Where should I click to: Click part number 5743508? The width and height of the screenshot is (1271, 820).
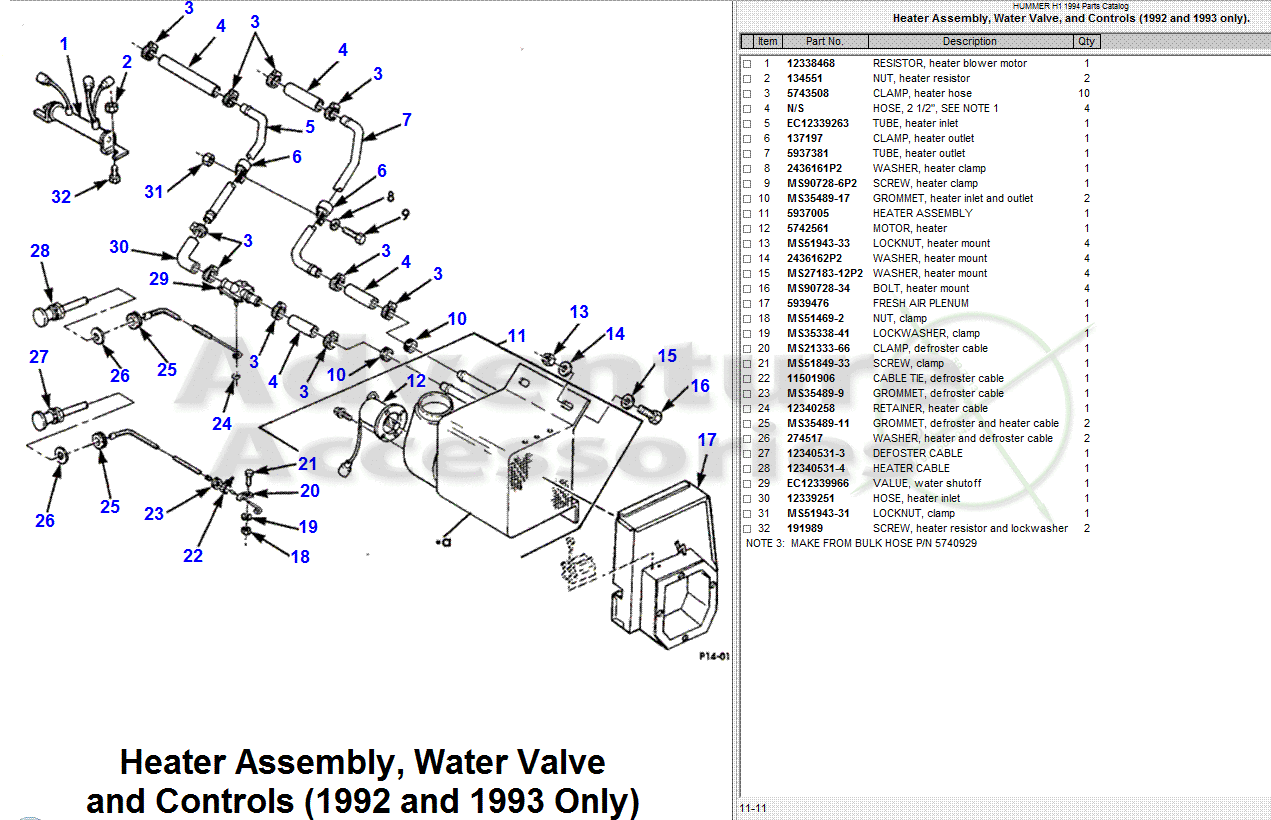808,93
